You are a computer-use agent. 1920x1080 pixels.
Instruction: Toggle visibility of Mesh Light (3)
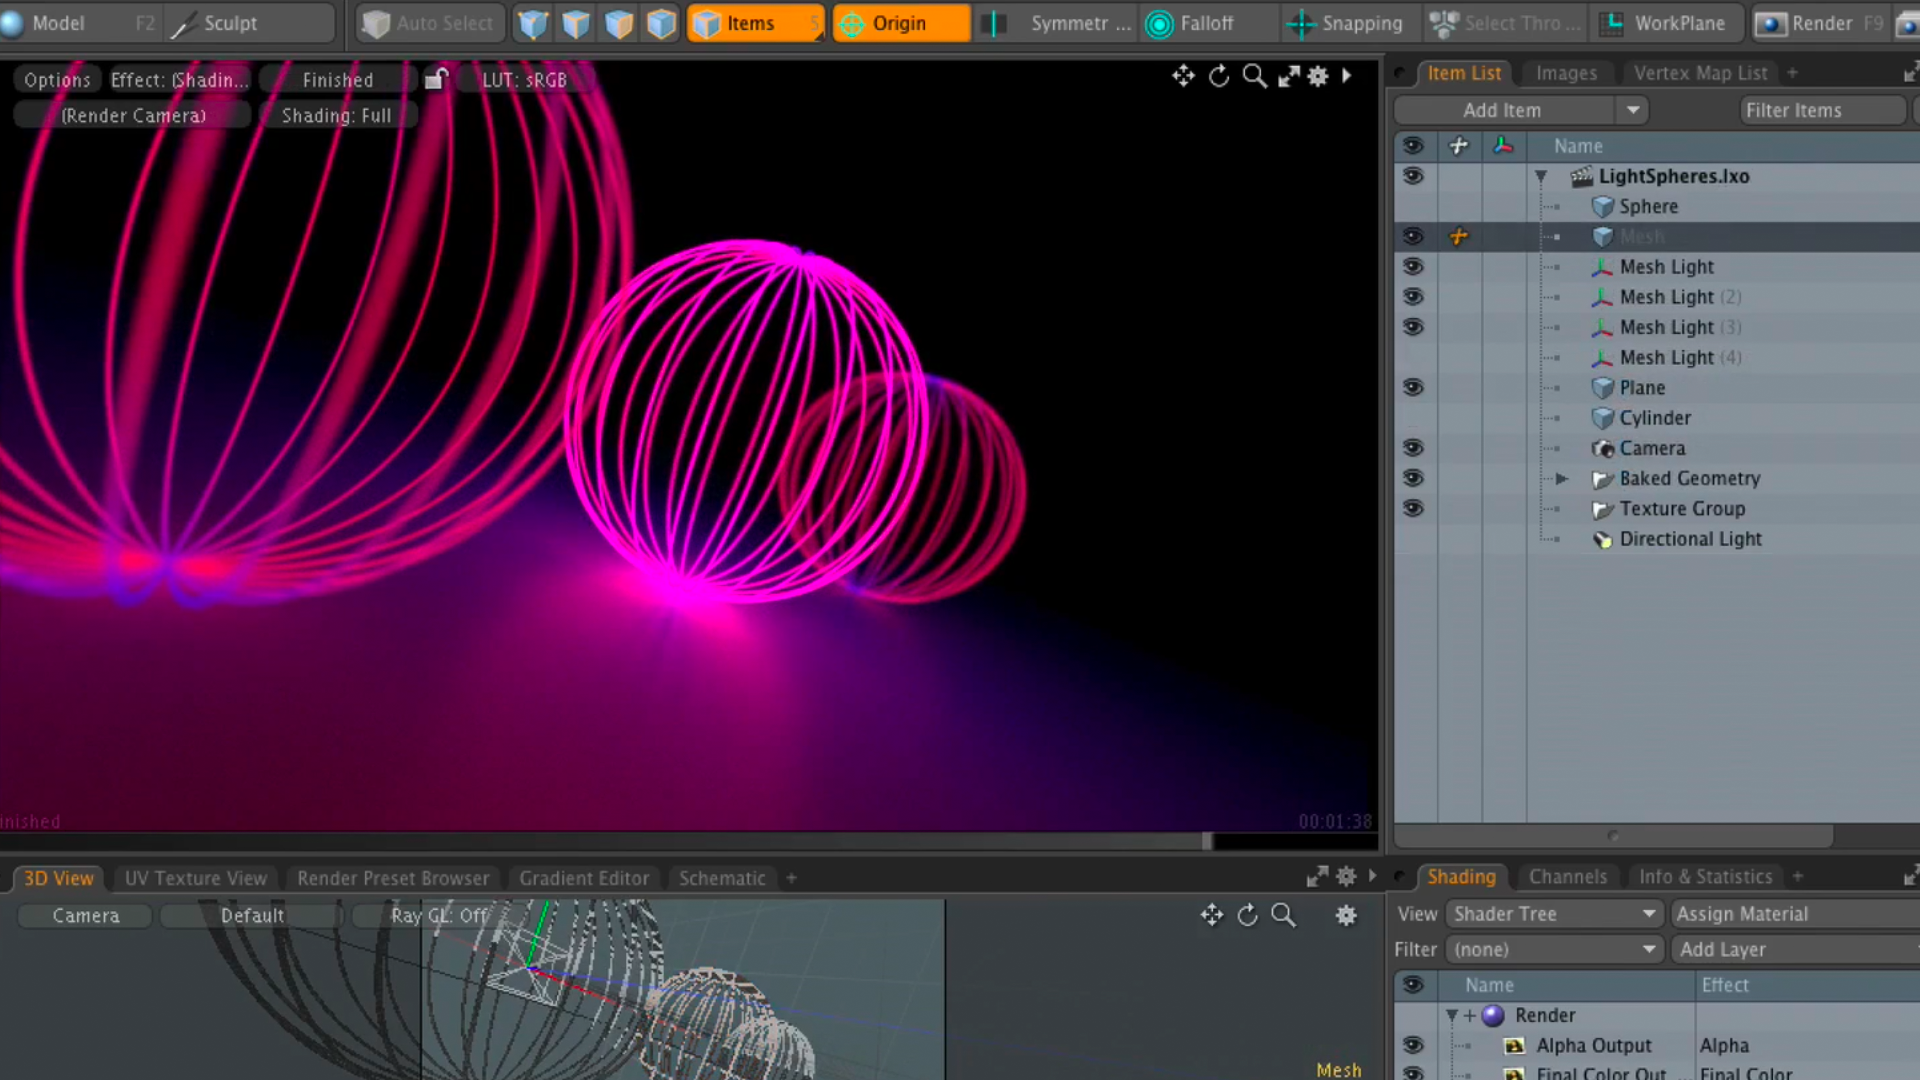coord(1413,327)
